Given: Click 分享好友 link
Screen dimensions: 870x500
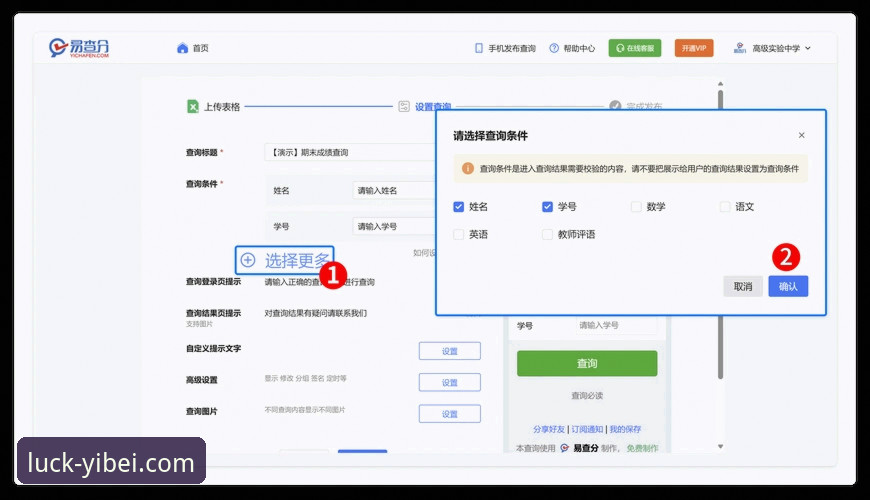Looking at the screenshot, I should 549,429.
